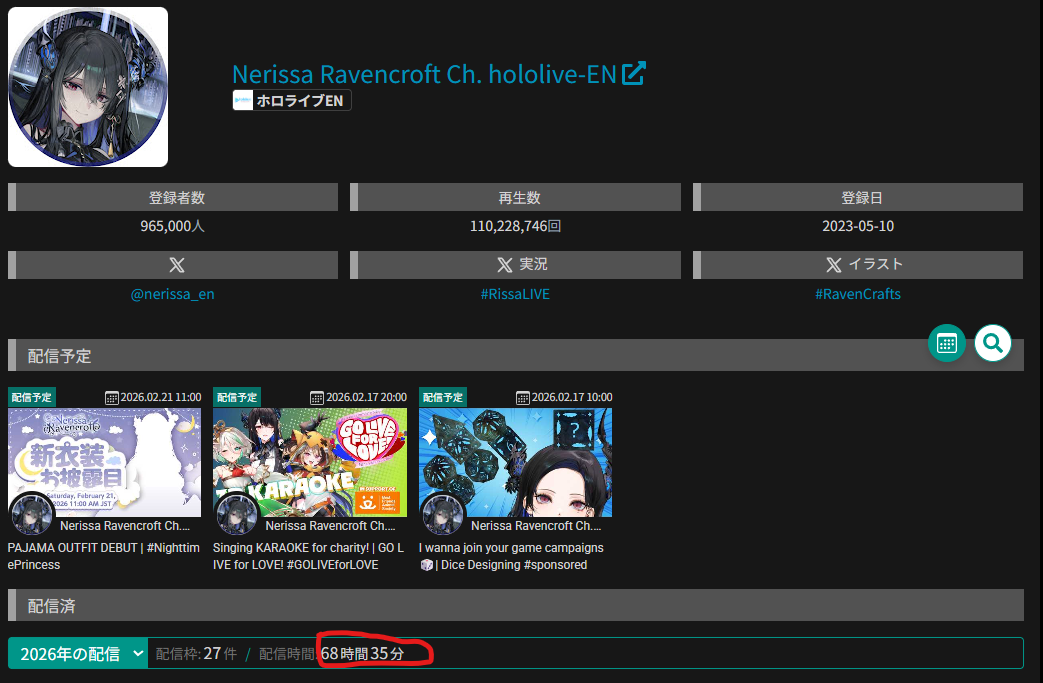The image size is (1043, 683).
Task: Click the 2026.02.17 20:00 date text
Action: pos(366,397)
